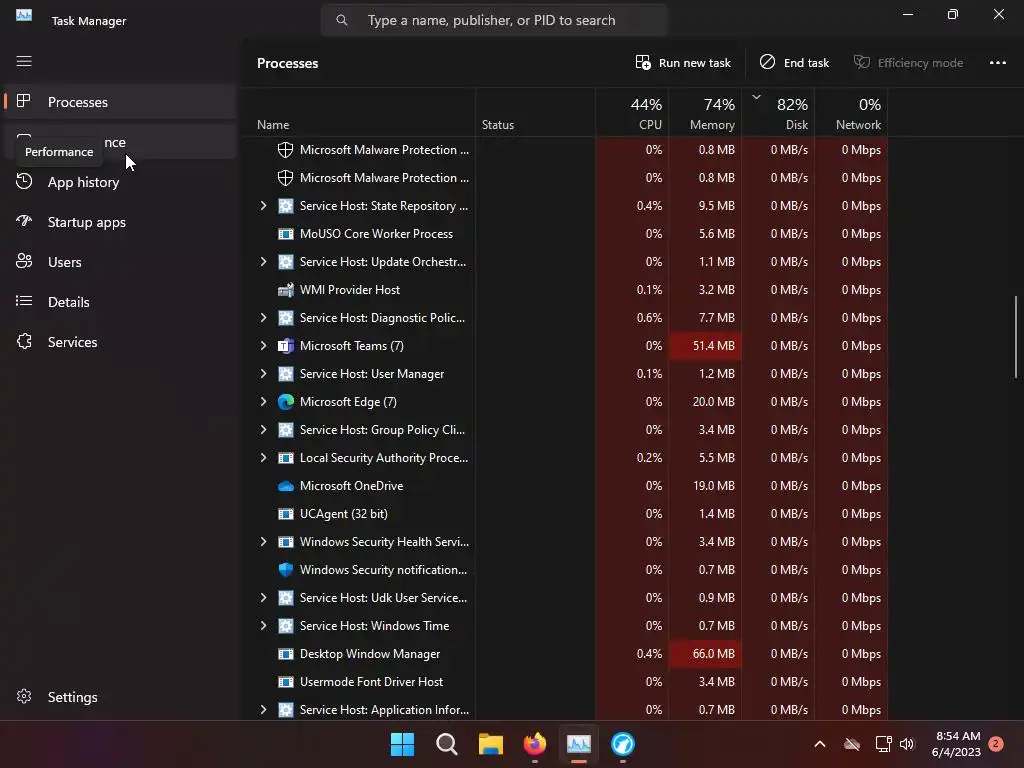Open Task Manager Settings
Screen dimensions: 1024x768
pyautogui.click(x=120, y=697)
